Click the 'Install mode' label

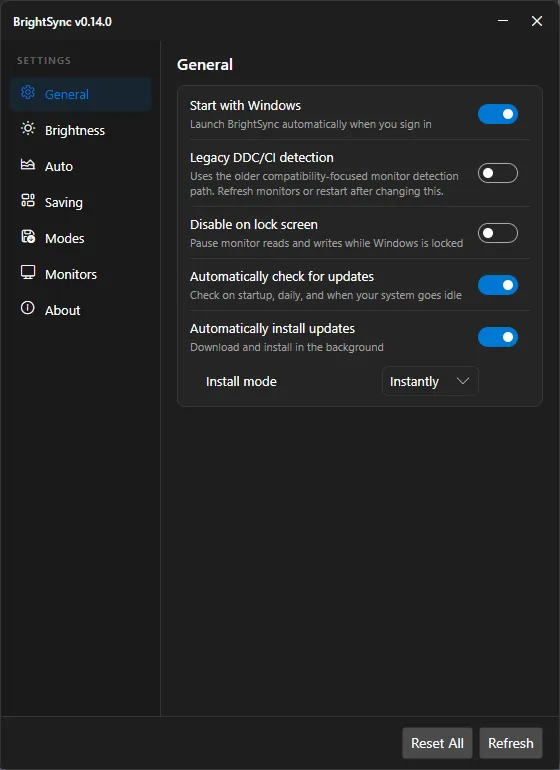pos(241,382)
